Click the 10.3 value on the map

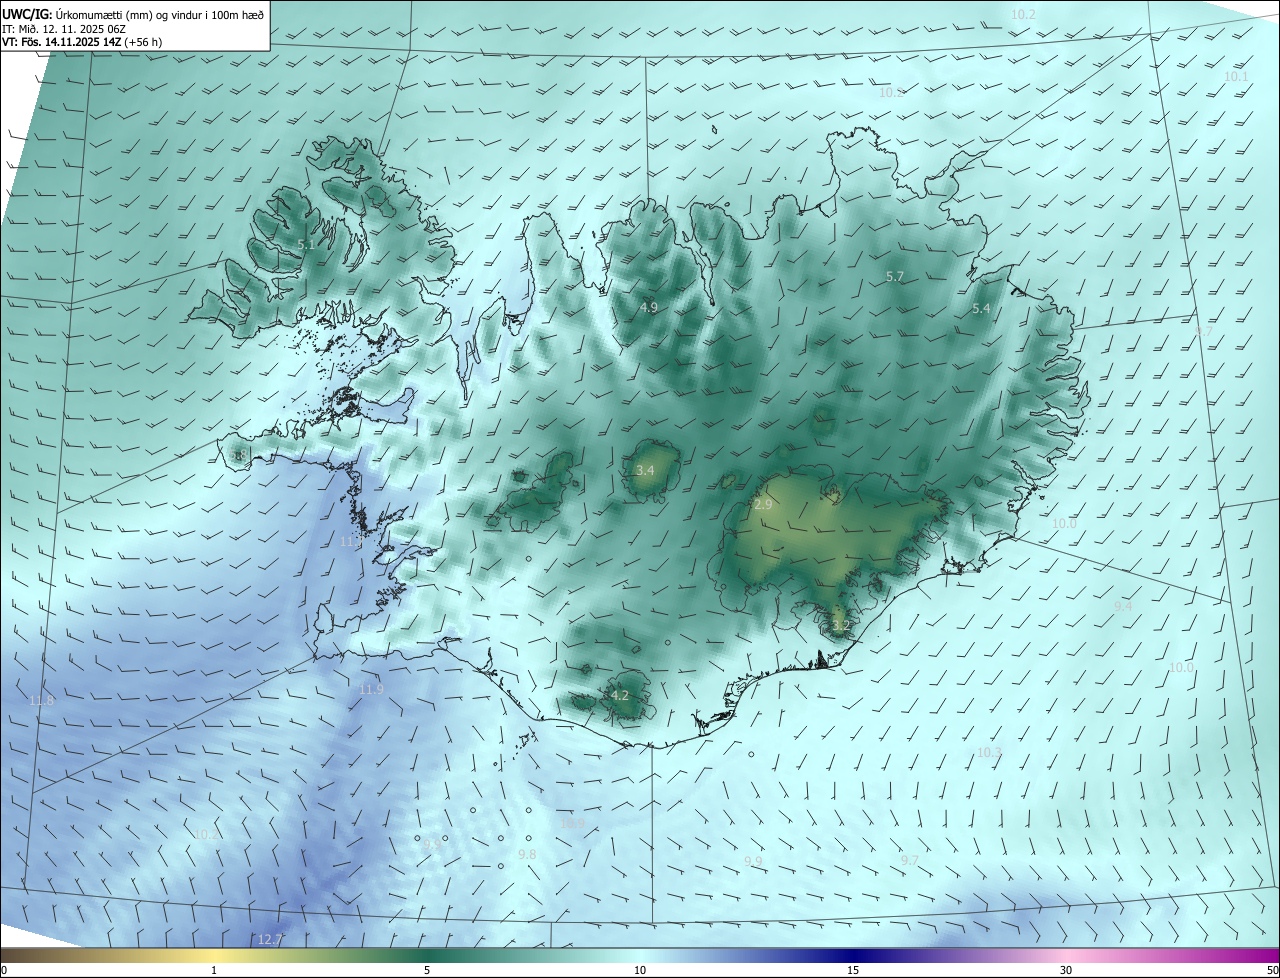(x=989, y=752)
